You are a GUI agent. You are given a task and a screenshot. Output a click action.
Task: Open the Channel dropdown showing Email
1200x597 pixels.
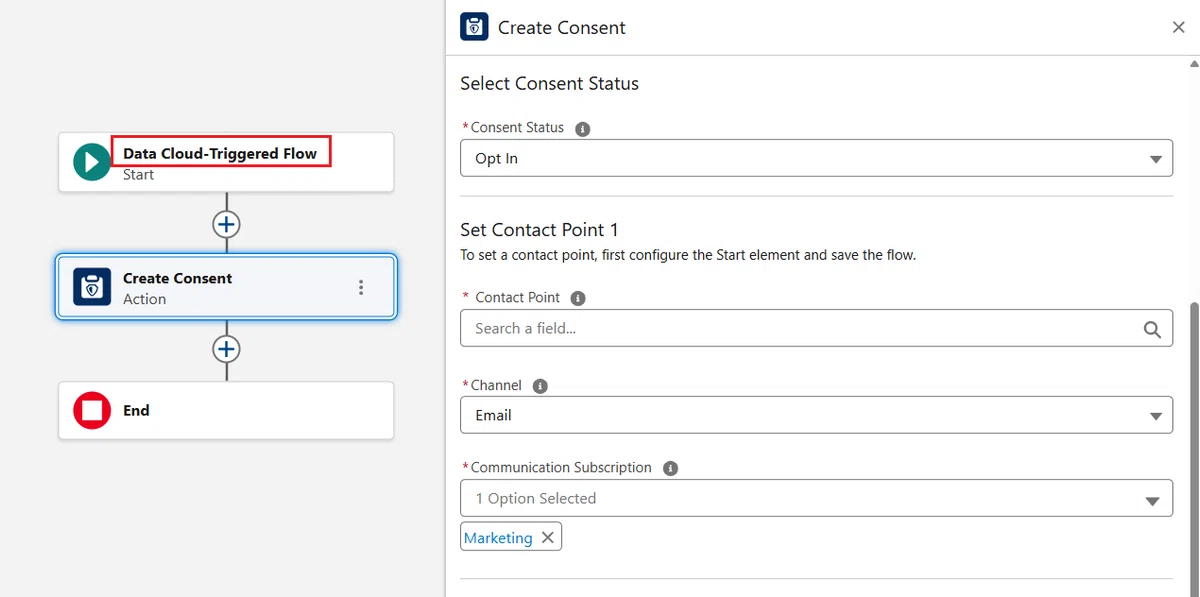pyautogui.click(x=816, y=415)
